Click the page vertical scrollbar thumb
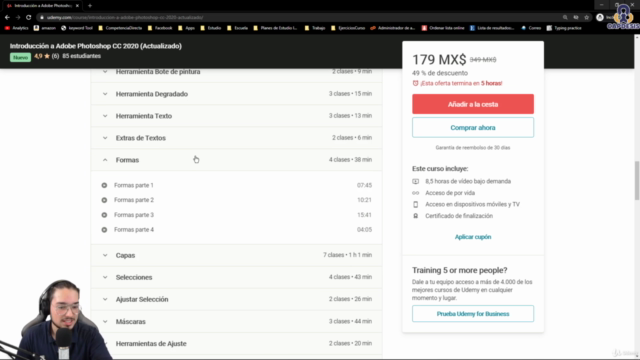 [637, 180]
